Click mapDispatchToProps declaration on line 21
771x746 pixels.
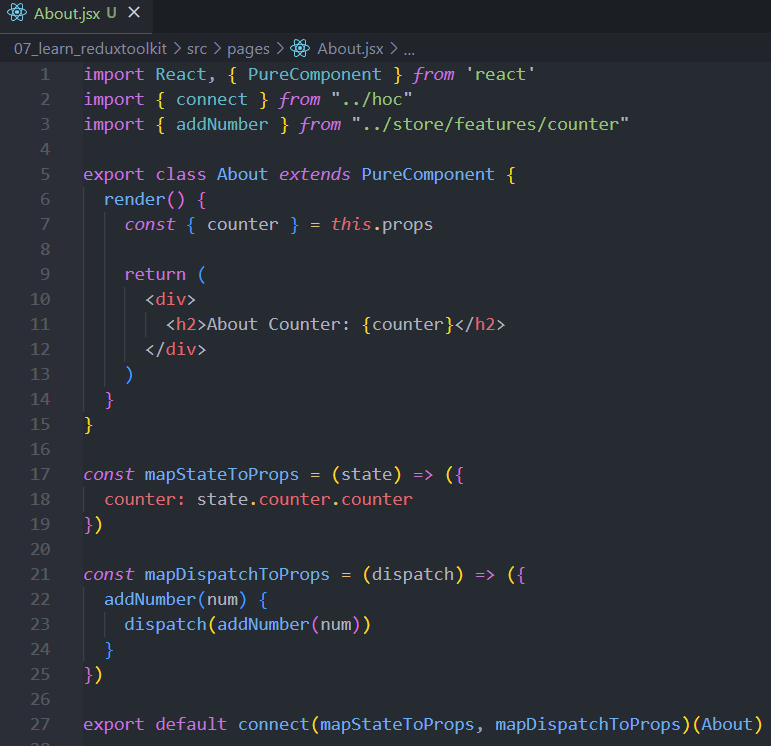click(237, 574)
